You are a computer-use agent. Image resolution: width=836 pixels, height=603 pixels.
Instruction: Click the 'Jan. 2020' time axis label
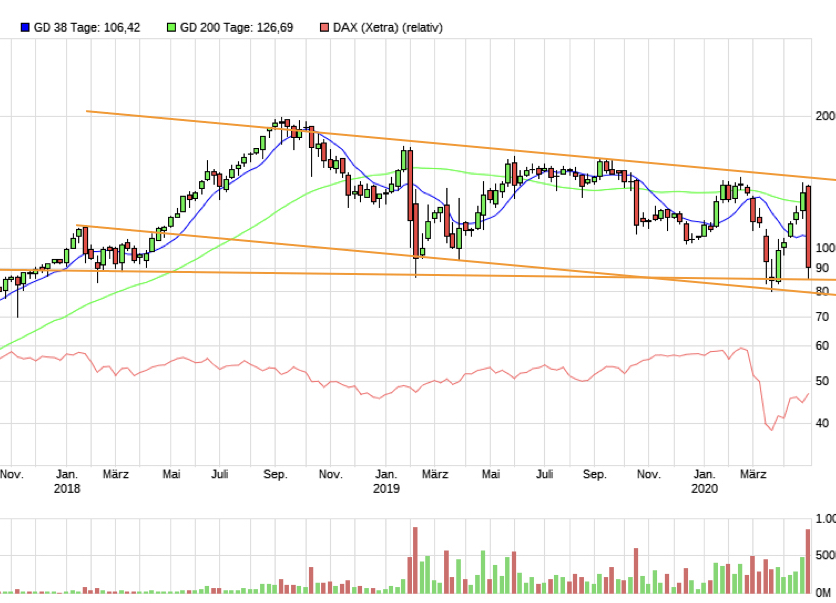click(704, 481)
